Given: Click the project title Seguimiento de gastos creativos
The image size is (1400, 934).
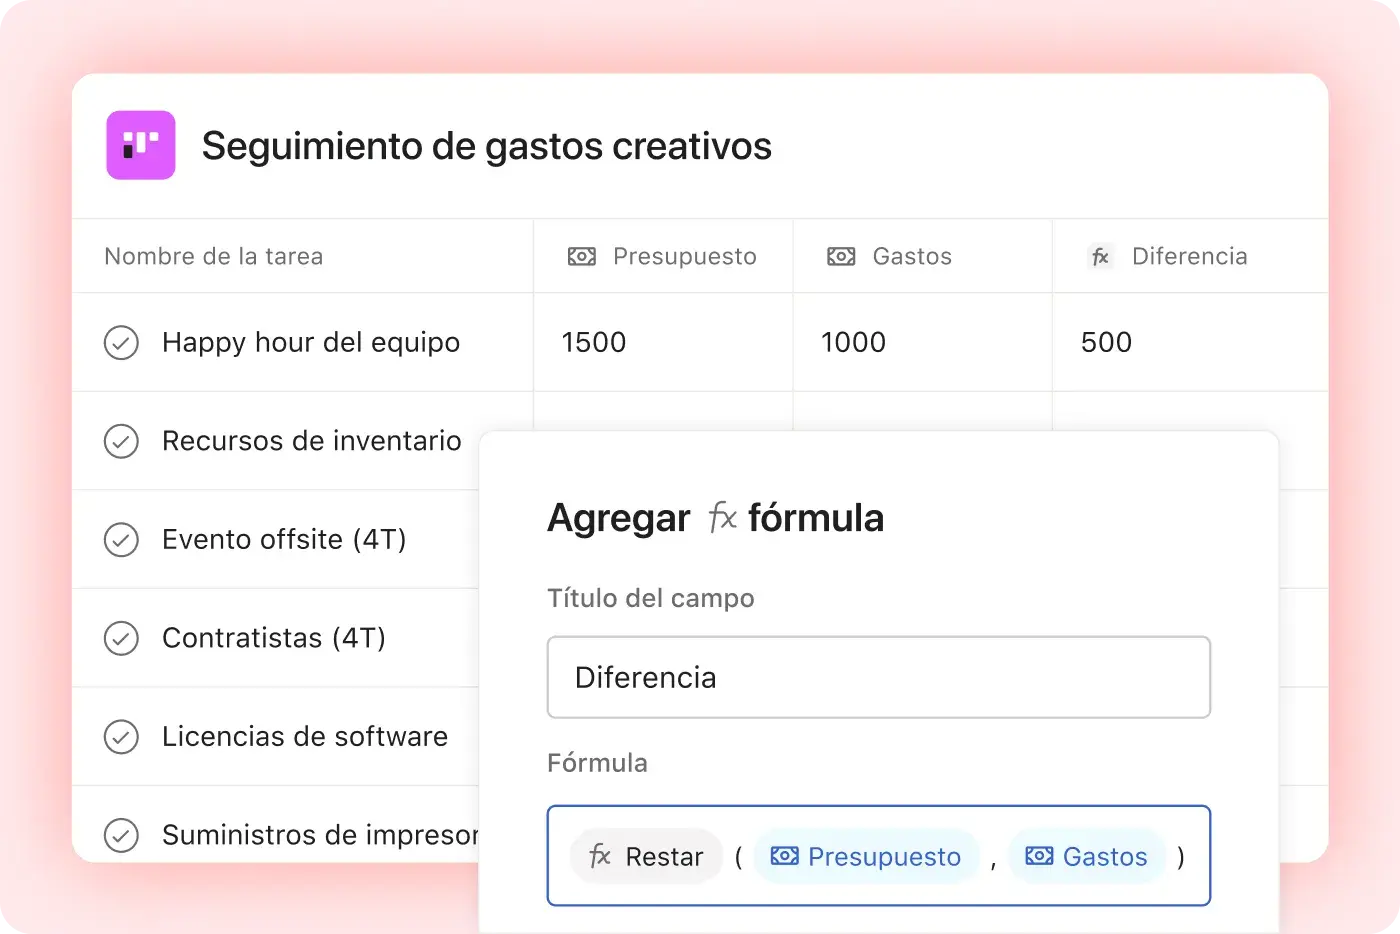Looking at the screenshot, I should click(x=486, y=146).
